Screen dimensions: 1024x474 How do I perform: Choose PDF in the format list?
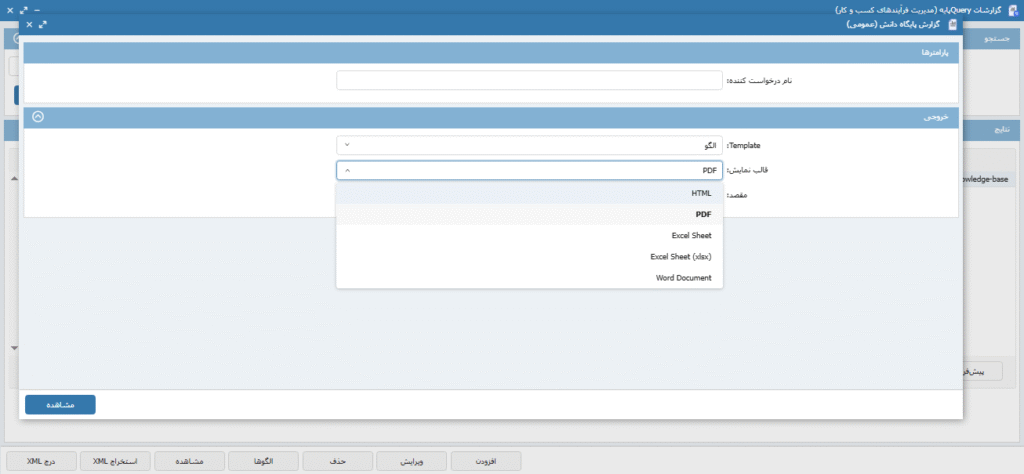(x=529, y=214)
